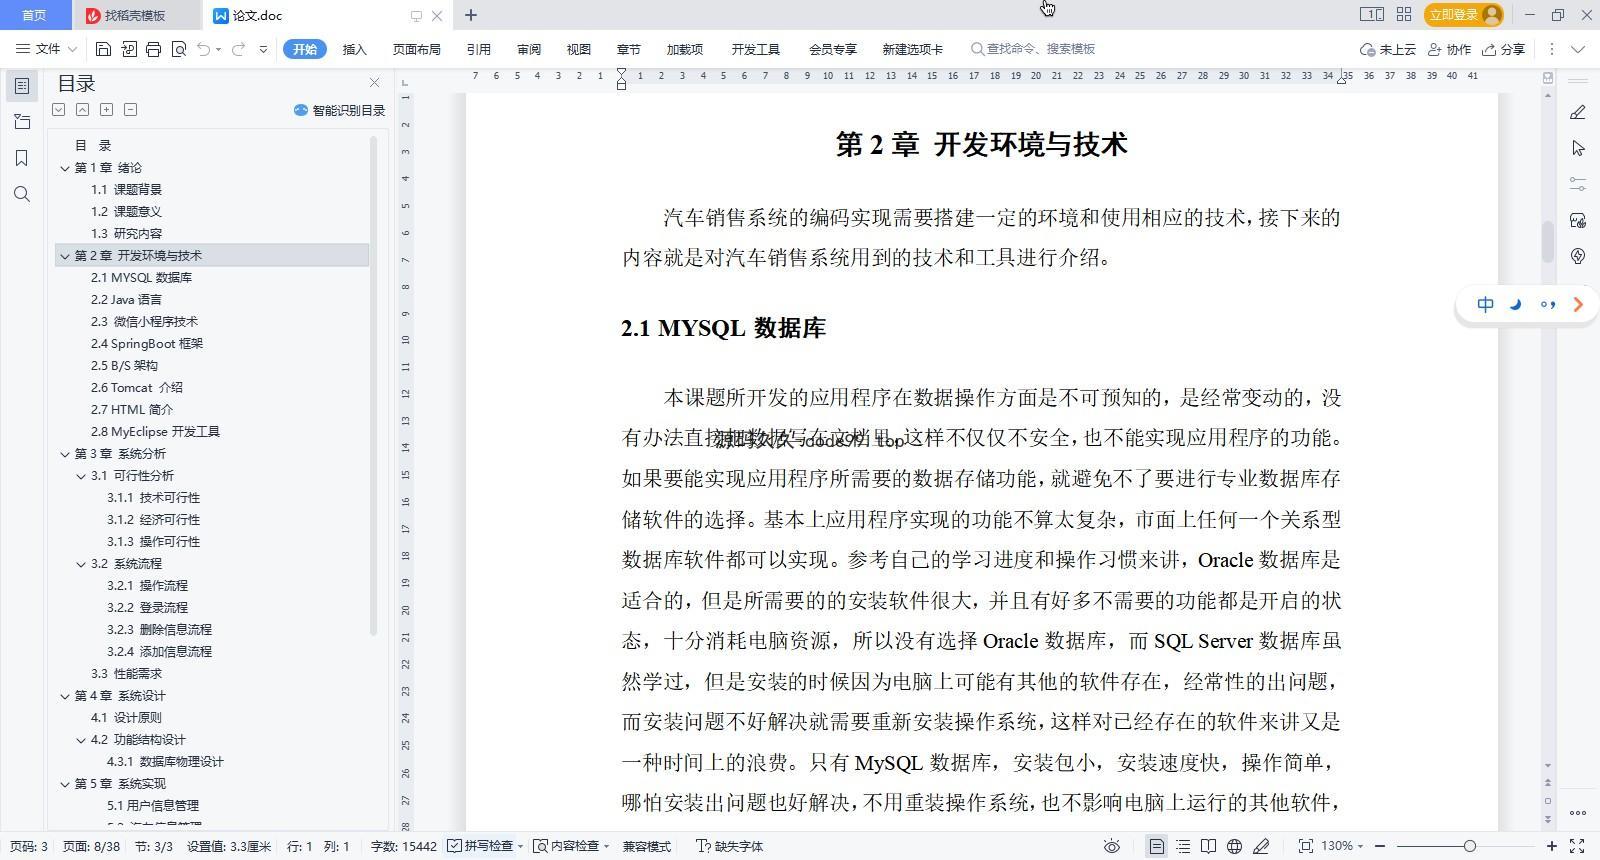The height and width of the screenshot is (860, 1600).
Task: Open the bookmarks sidebar icon
Action: tap(22, 158)
